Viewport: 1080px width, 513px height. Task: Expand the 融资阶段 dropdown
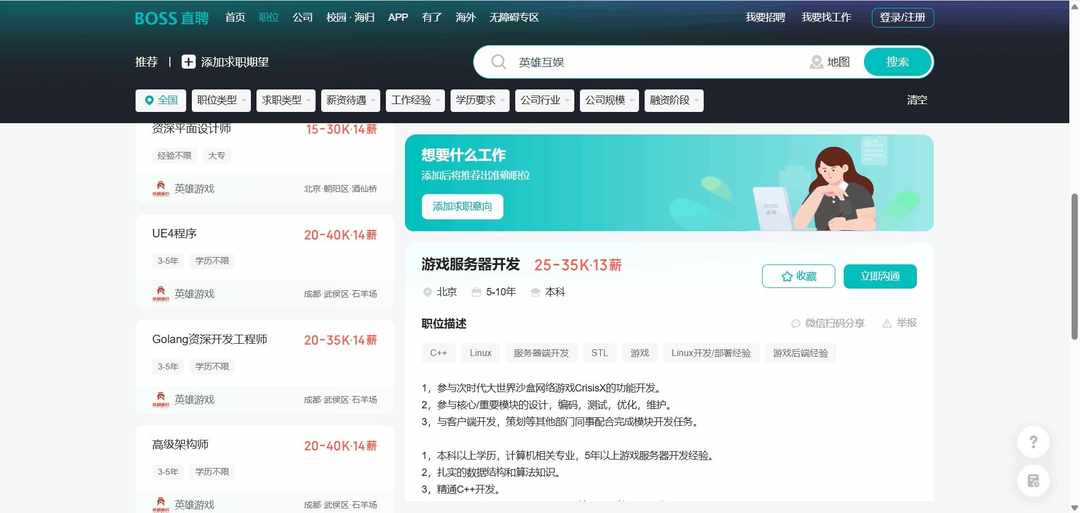[x=673, y=100]
